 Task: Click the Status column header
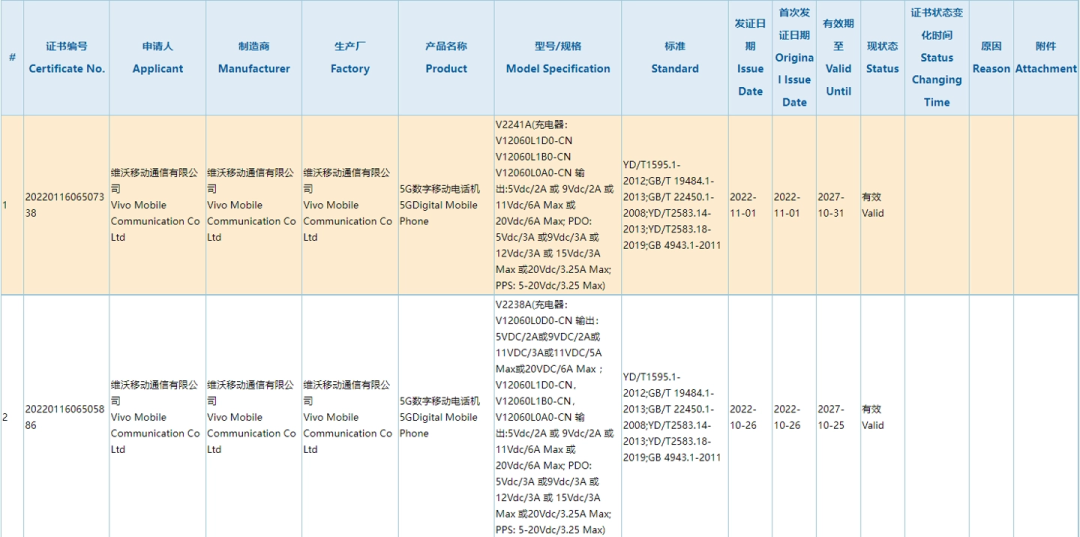(x=882, y=58)
